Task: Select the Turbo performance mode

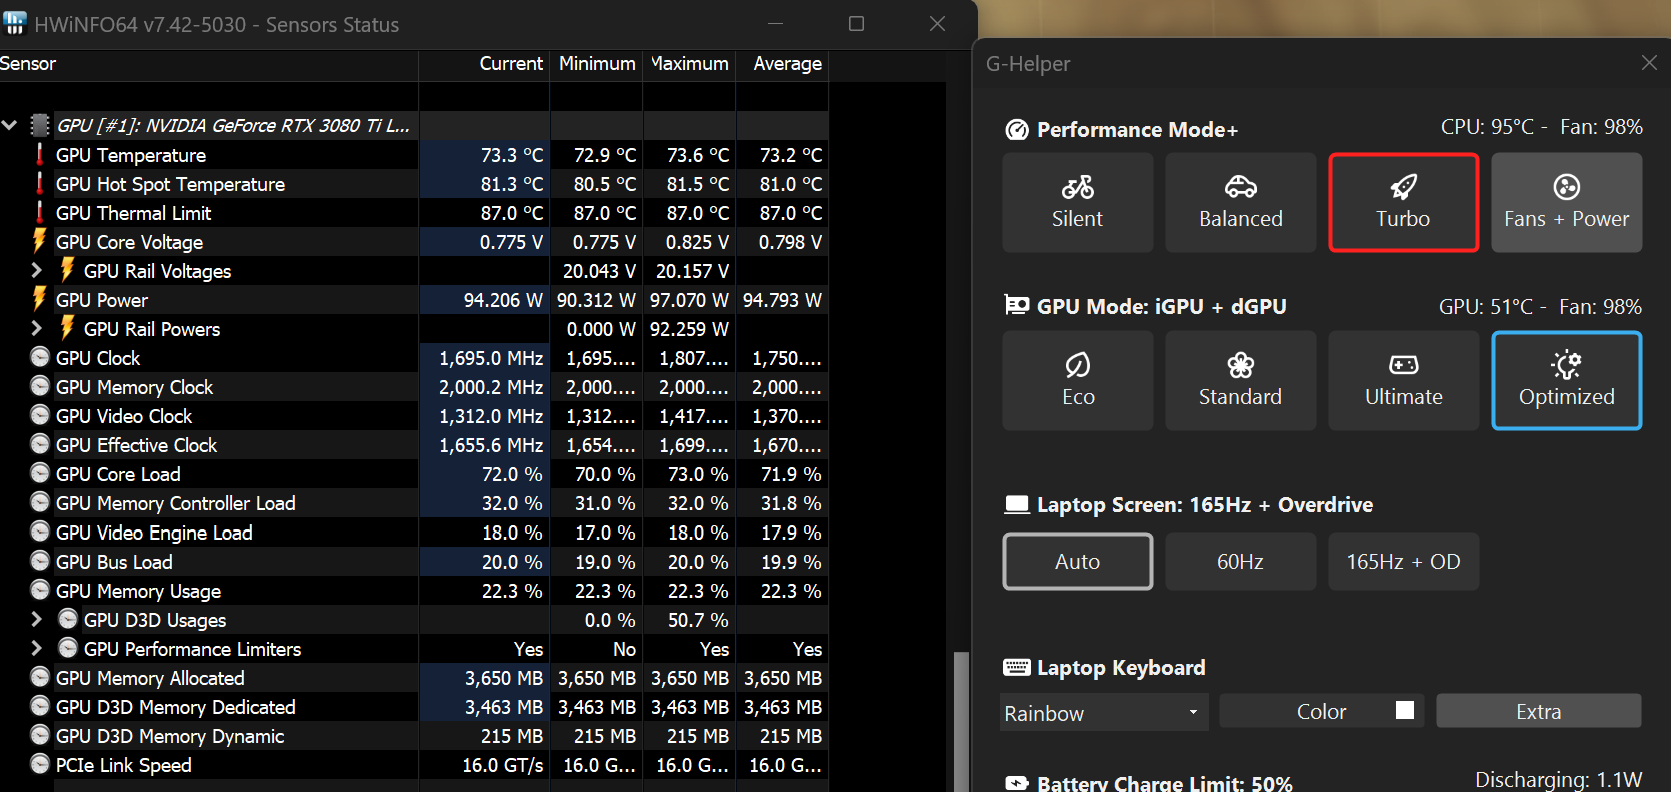Action: click(x=1403, y=202)
